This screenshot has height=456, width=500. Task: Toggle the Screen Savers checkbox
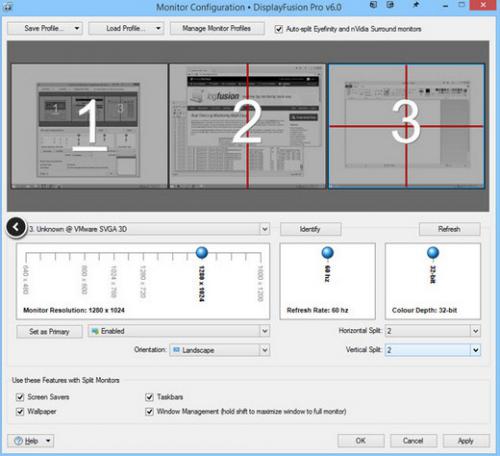(20, 397)
